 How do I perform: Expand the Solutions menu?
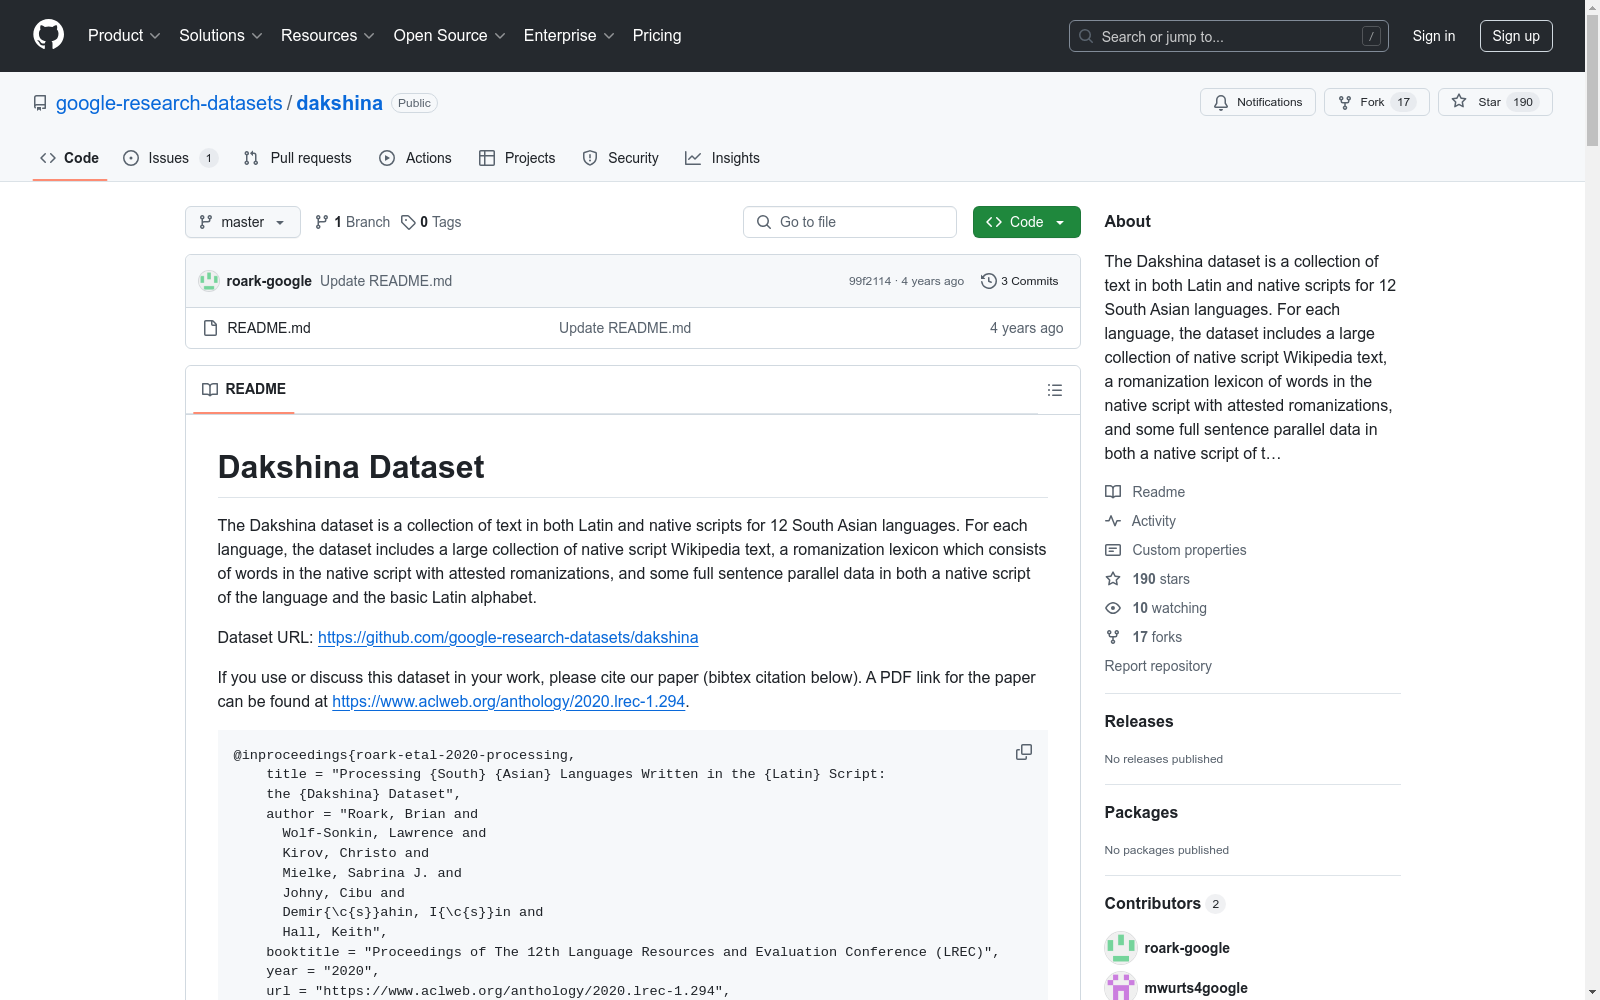tap(221, 36)
